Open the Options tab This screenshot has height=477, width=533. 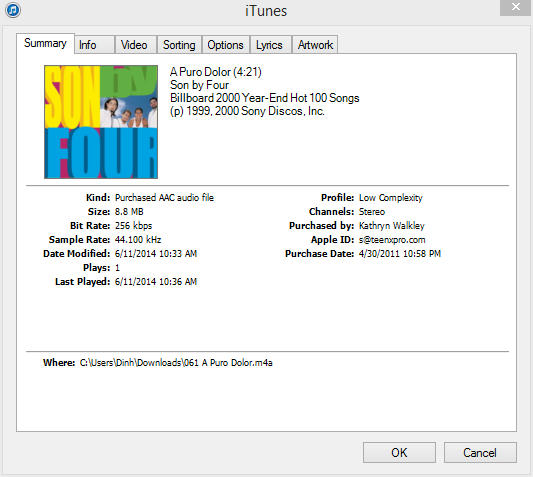pos(226,45)
